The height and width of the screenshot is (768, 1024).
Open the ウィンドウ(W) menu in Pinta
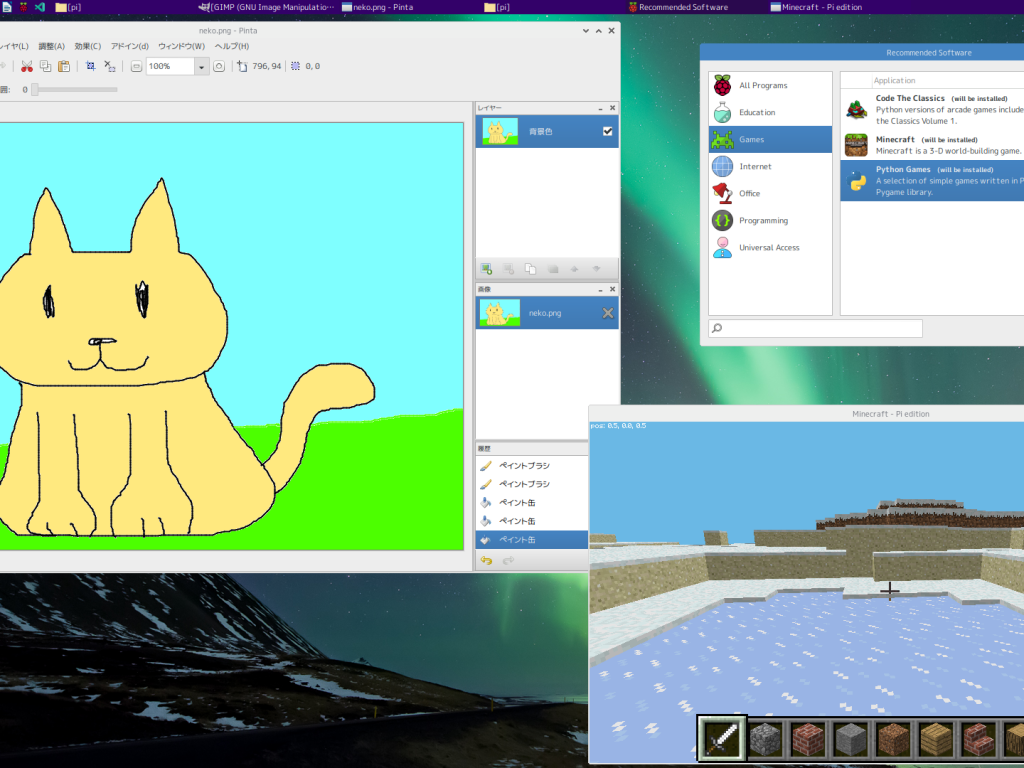pyautogui.click(x=182, y=46)
